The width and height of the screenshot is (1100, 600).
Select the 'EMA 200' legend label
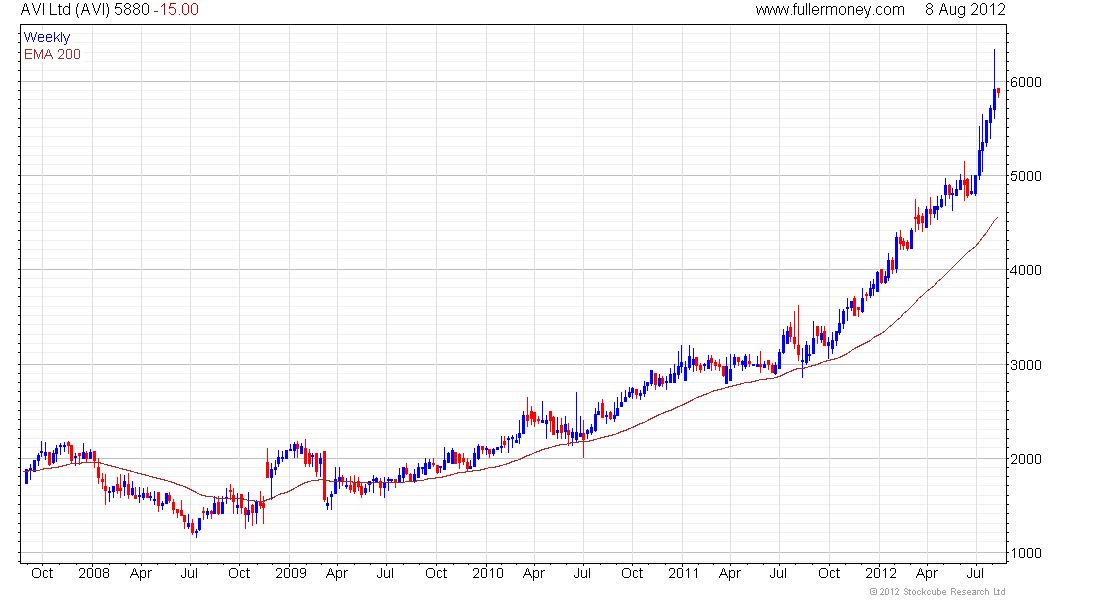click(53, 54)
